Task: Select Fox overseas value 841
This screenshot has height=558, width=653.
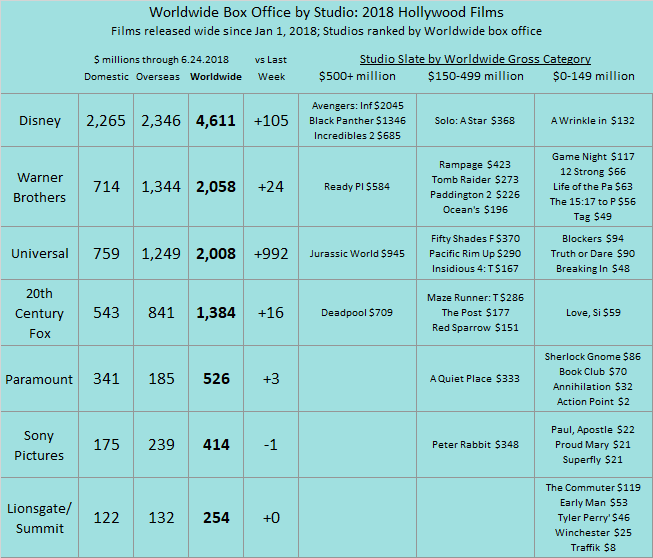Action: click(x=161, y=312)
